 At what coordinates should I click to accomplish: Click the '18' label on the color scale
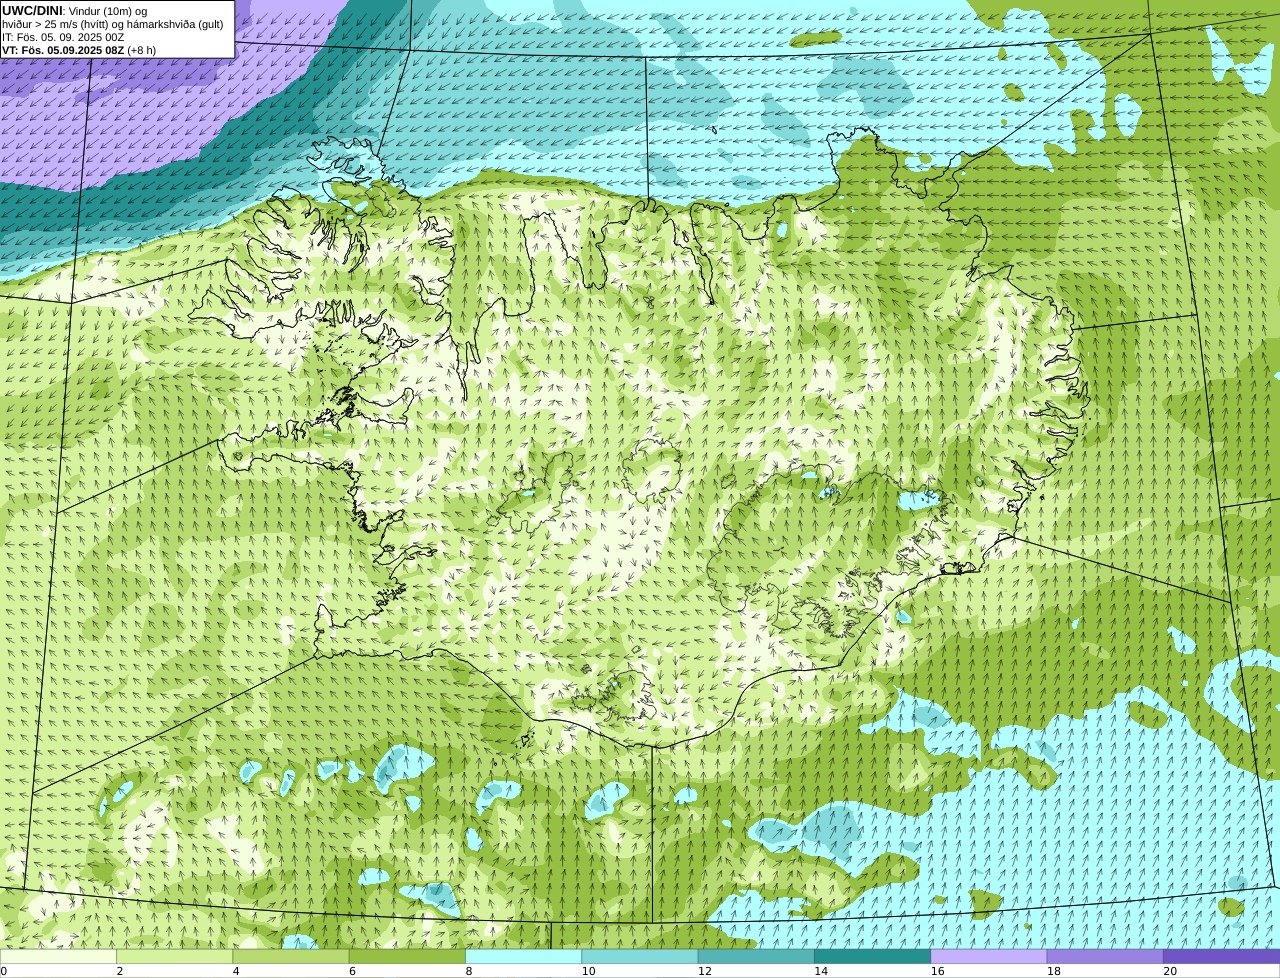[1054, 971]
